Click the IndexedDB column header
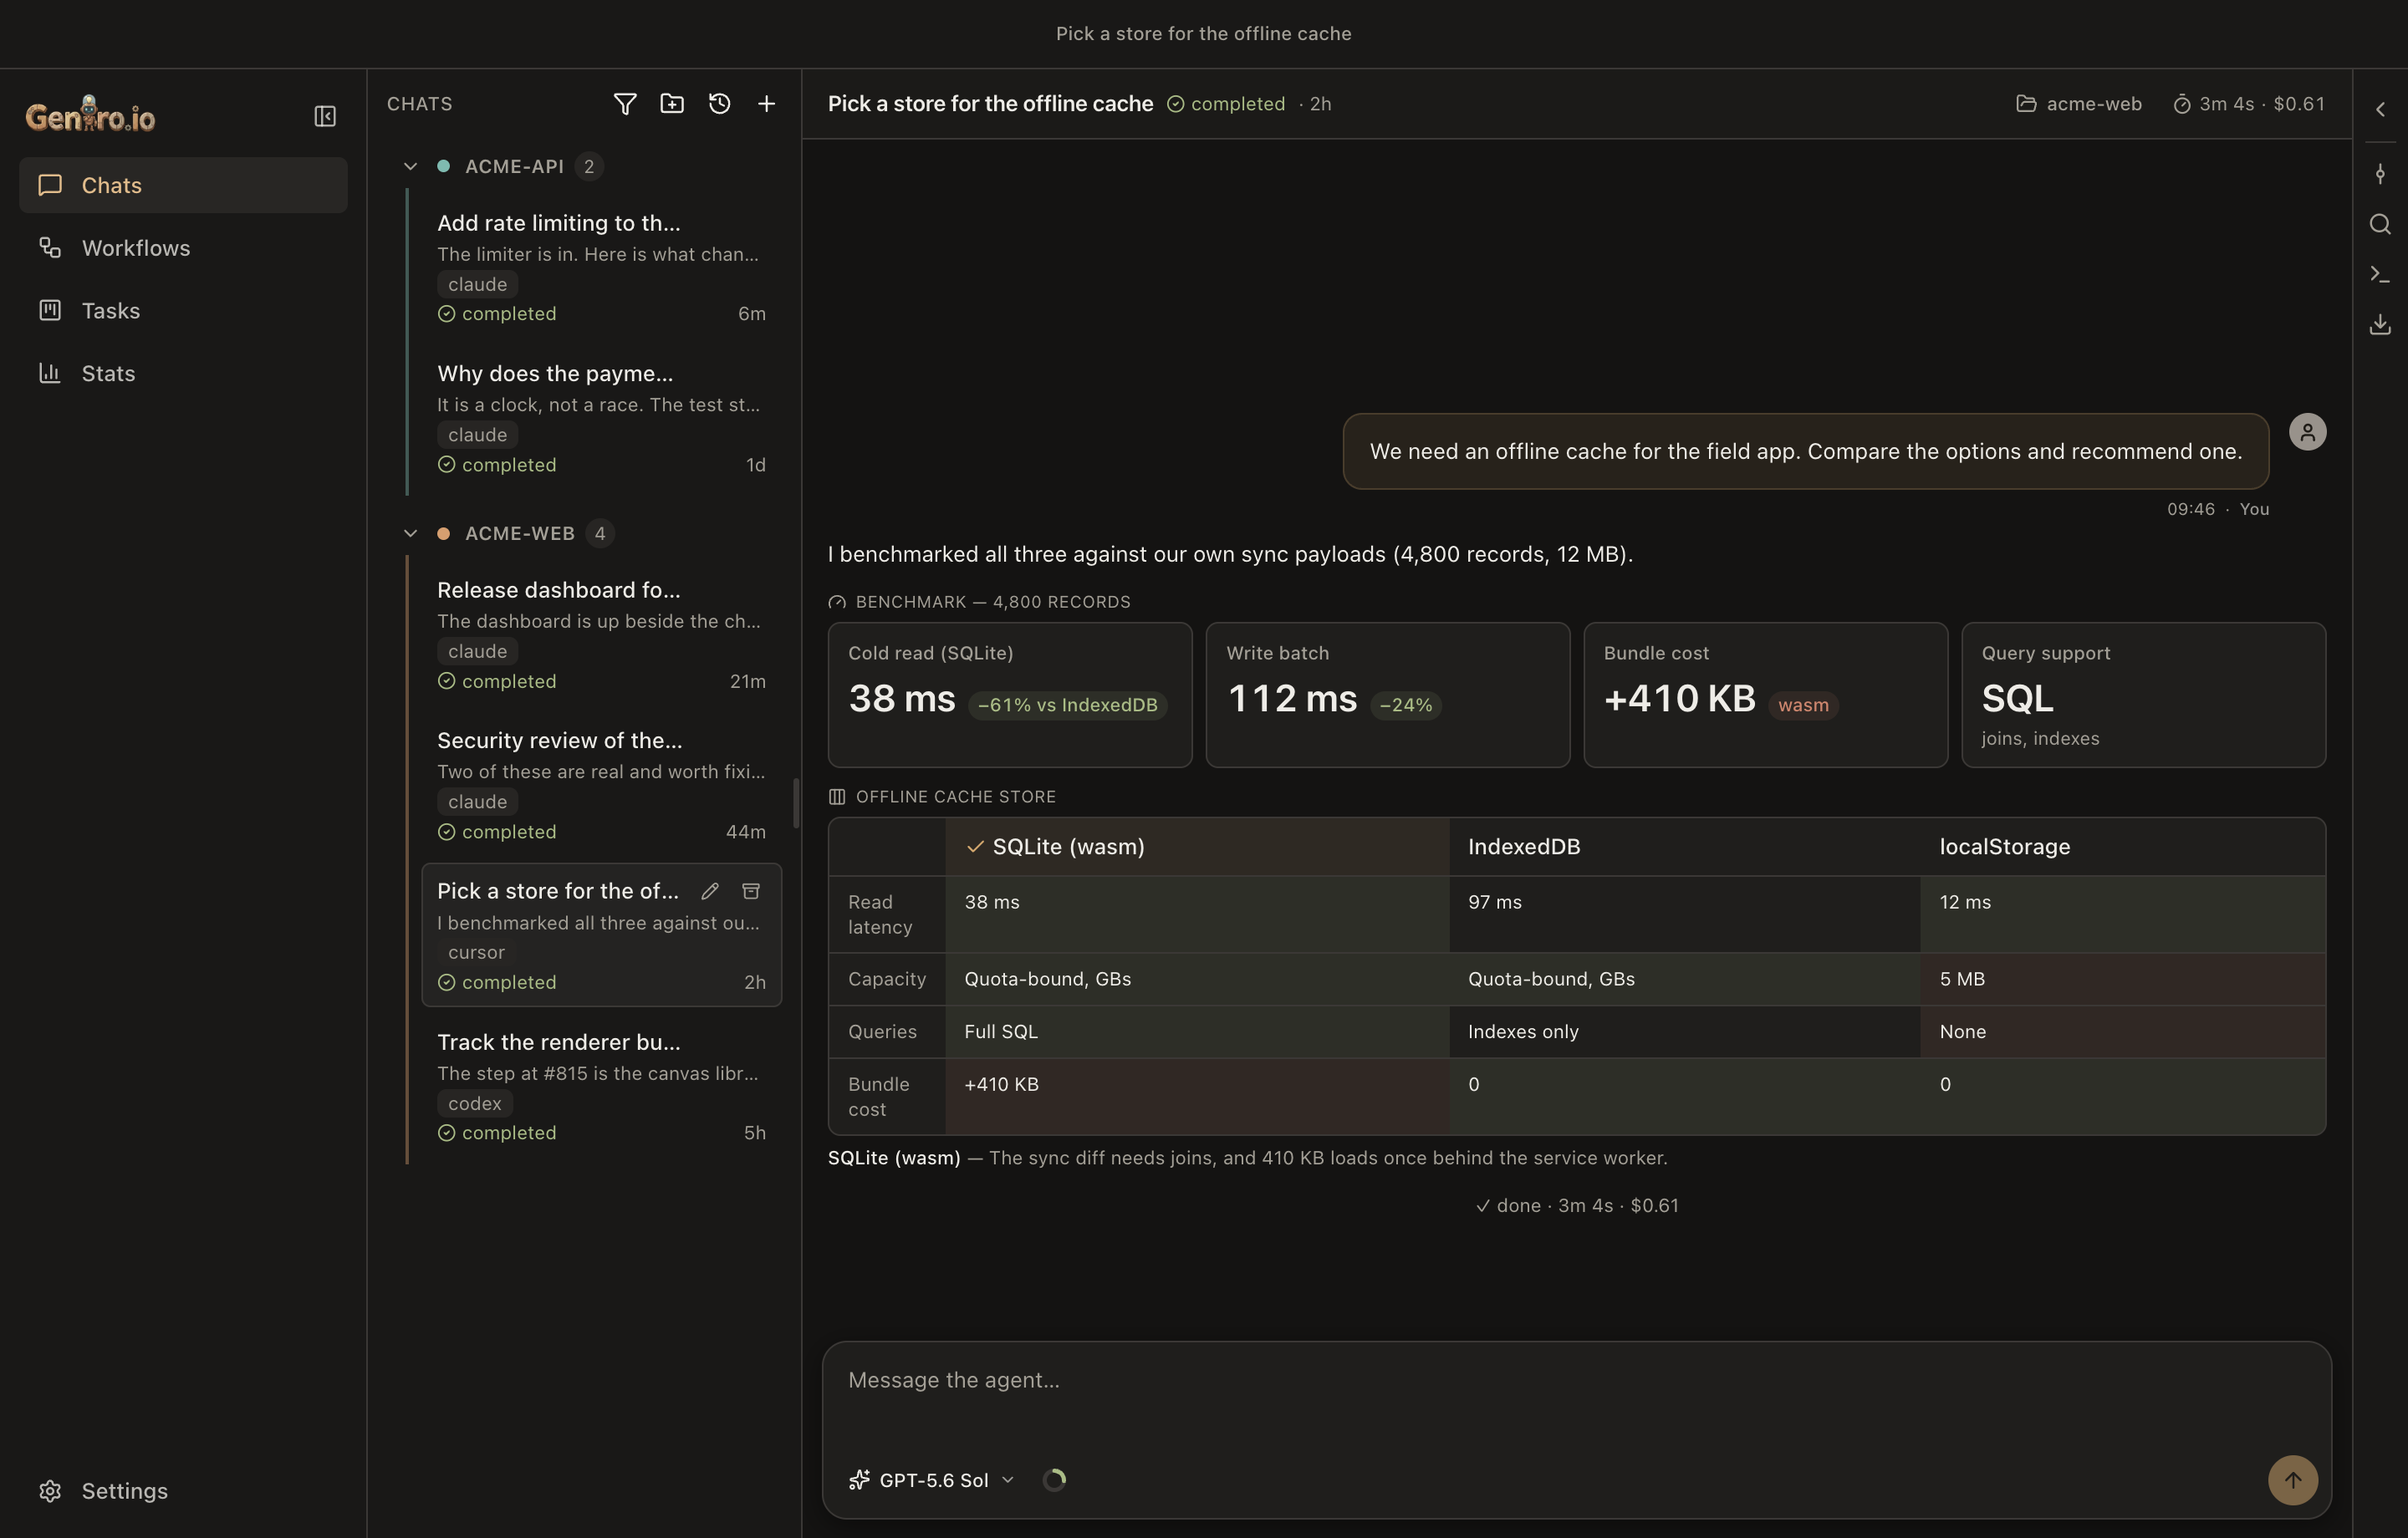The width and height of the screenshot is (2408, 1538). click(x=1684, y=847)
